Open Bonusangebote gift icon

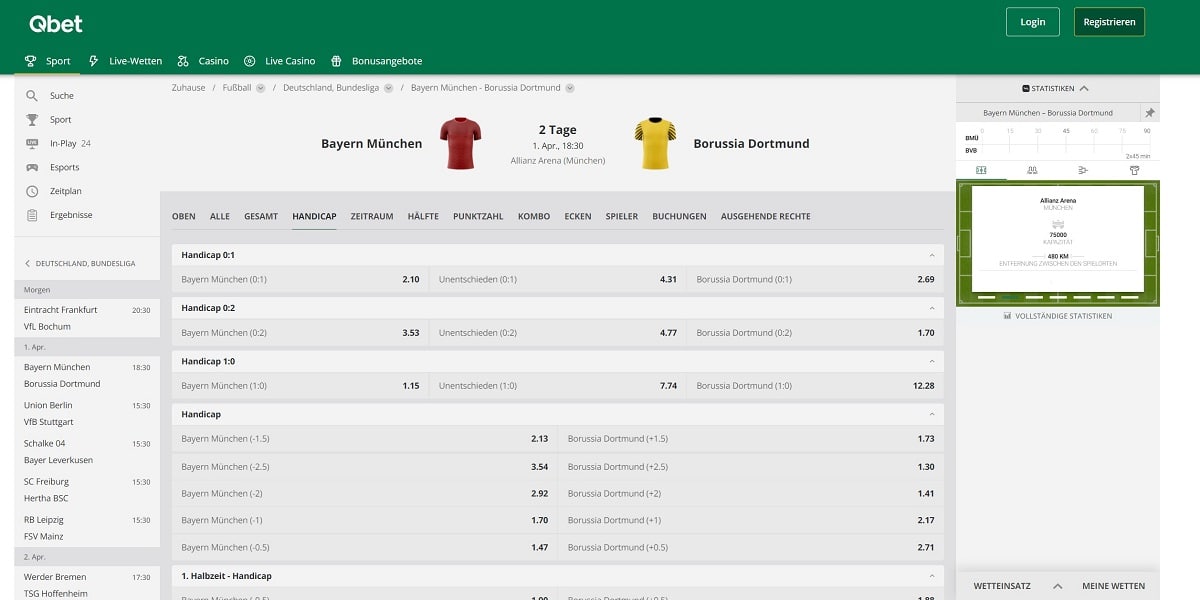(336, 61)
